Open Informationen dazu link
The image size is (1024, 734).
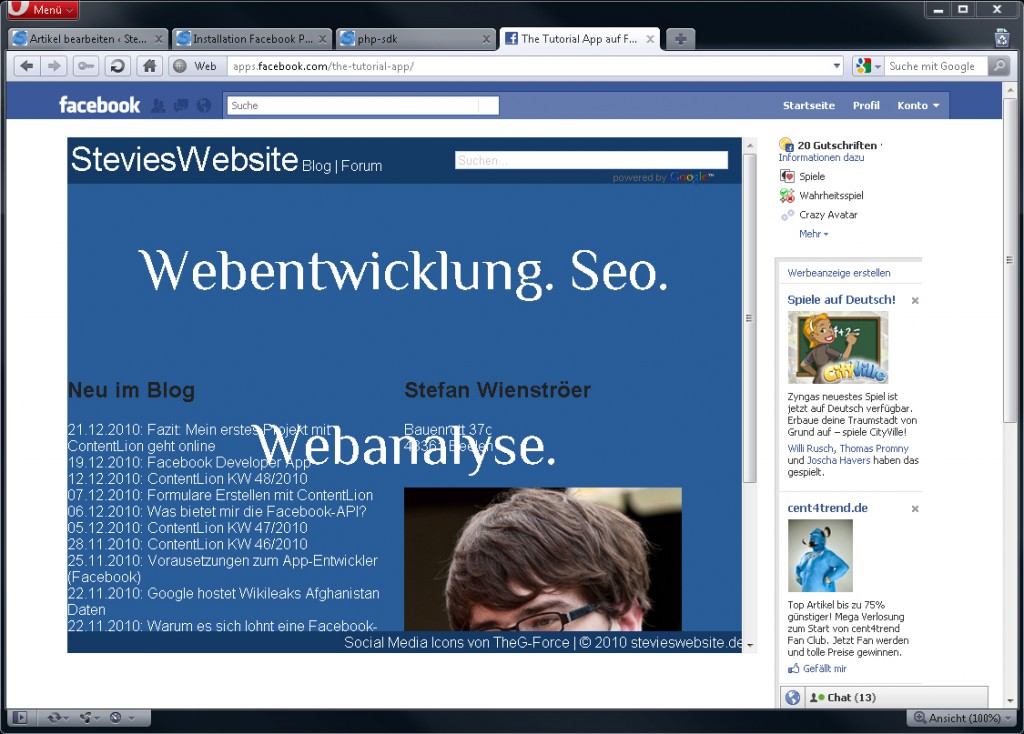point(821,157)
